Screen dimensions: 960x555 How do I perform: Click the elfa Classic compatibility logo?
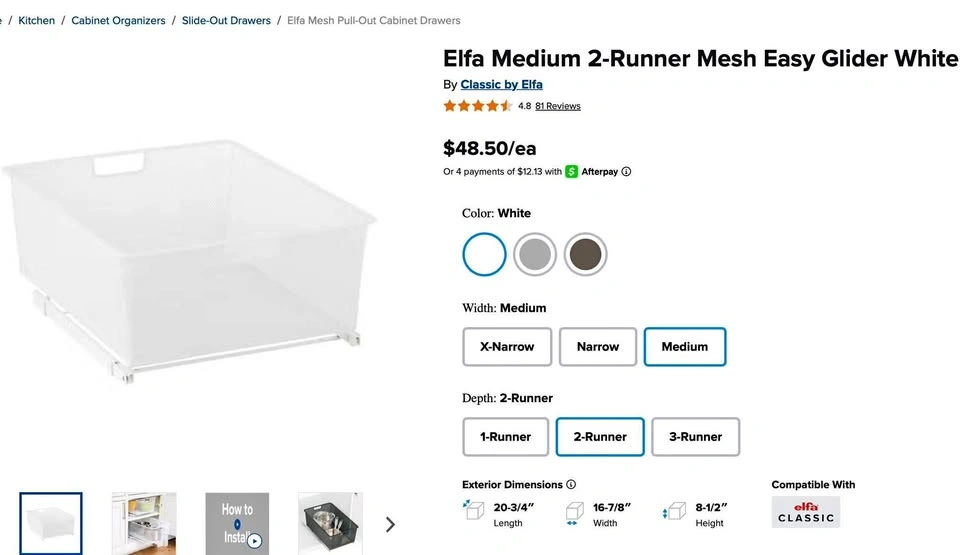806,512
